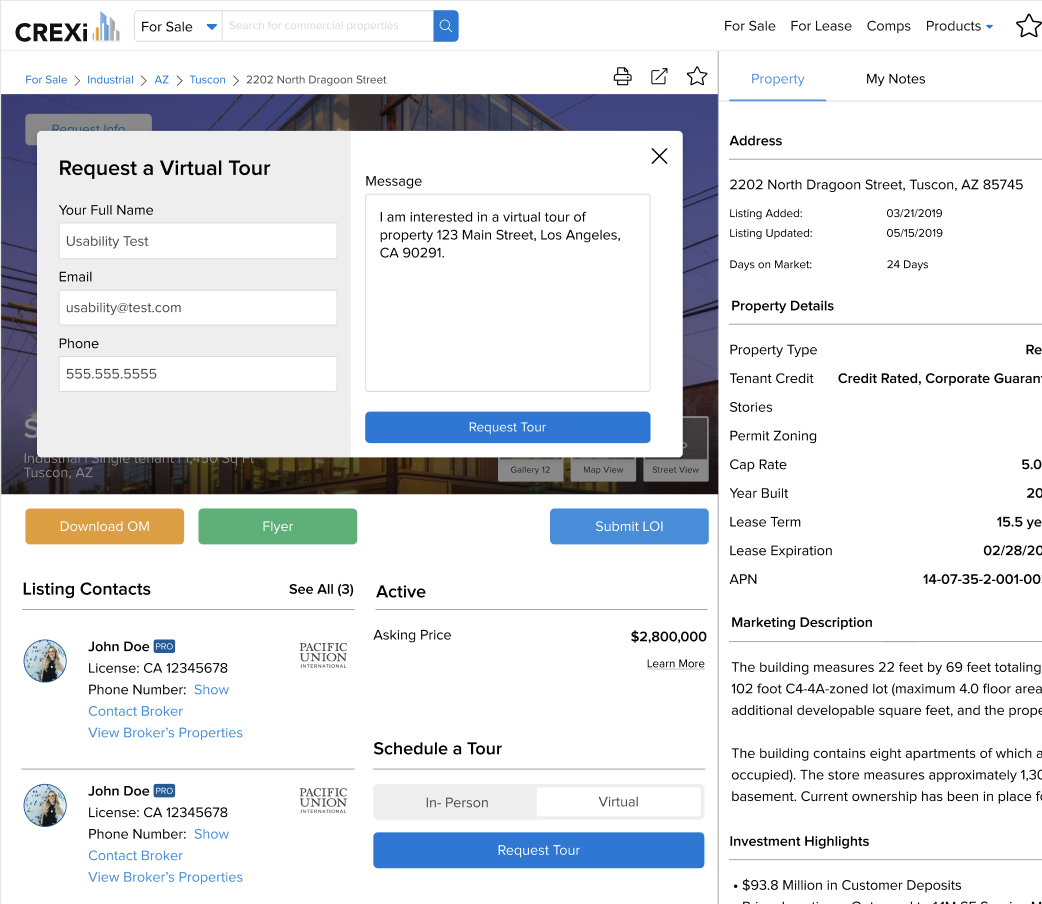Favorite this listing with star icon
The height and width of the screenshot is (904, 1042).
(697, 77)
